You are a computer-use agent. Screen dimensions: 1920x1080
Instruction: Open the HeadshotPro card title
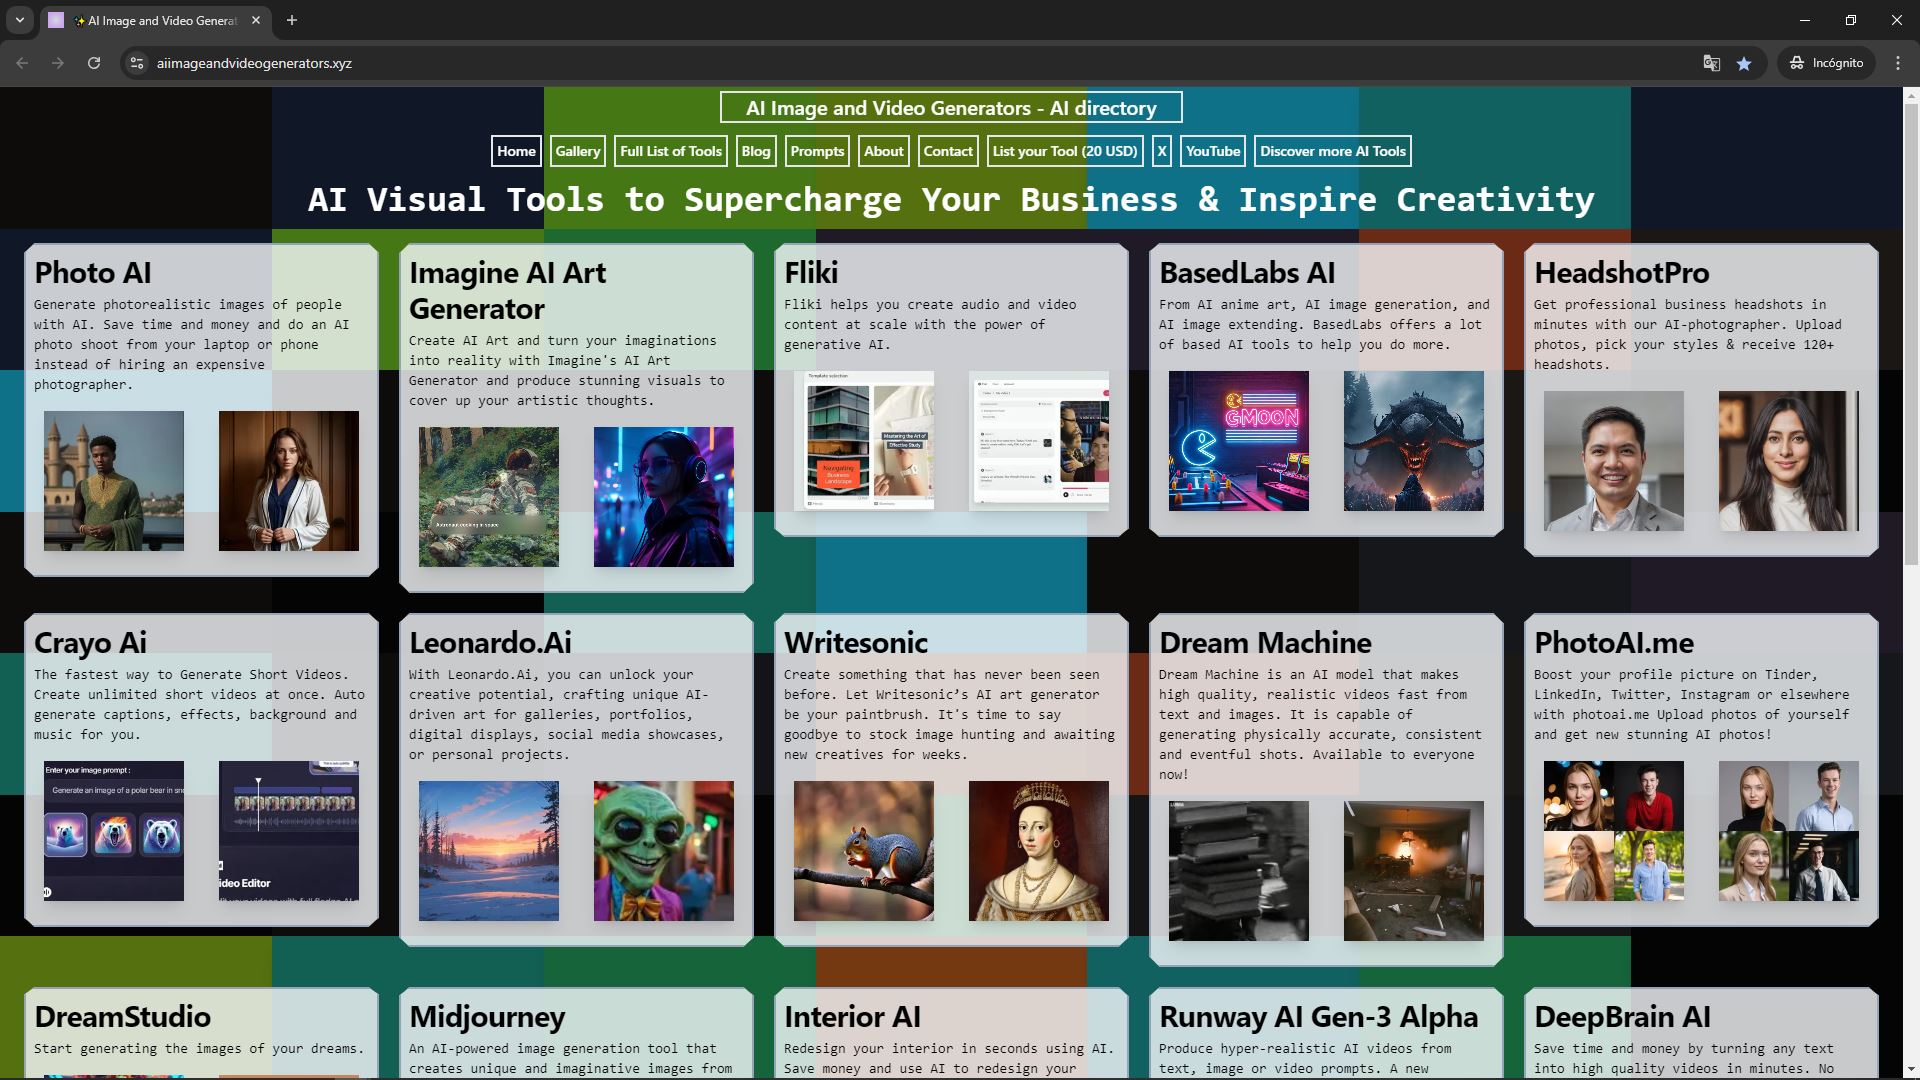point(1621,272)
